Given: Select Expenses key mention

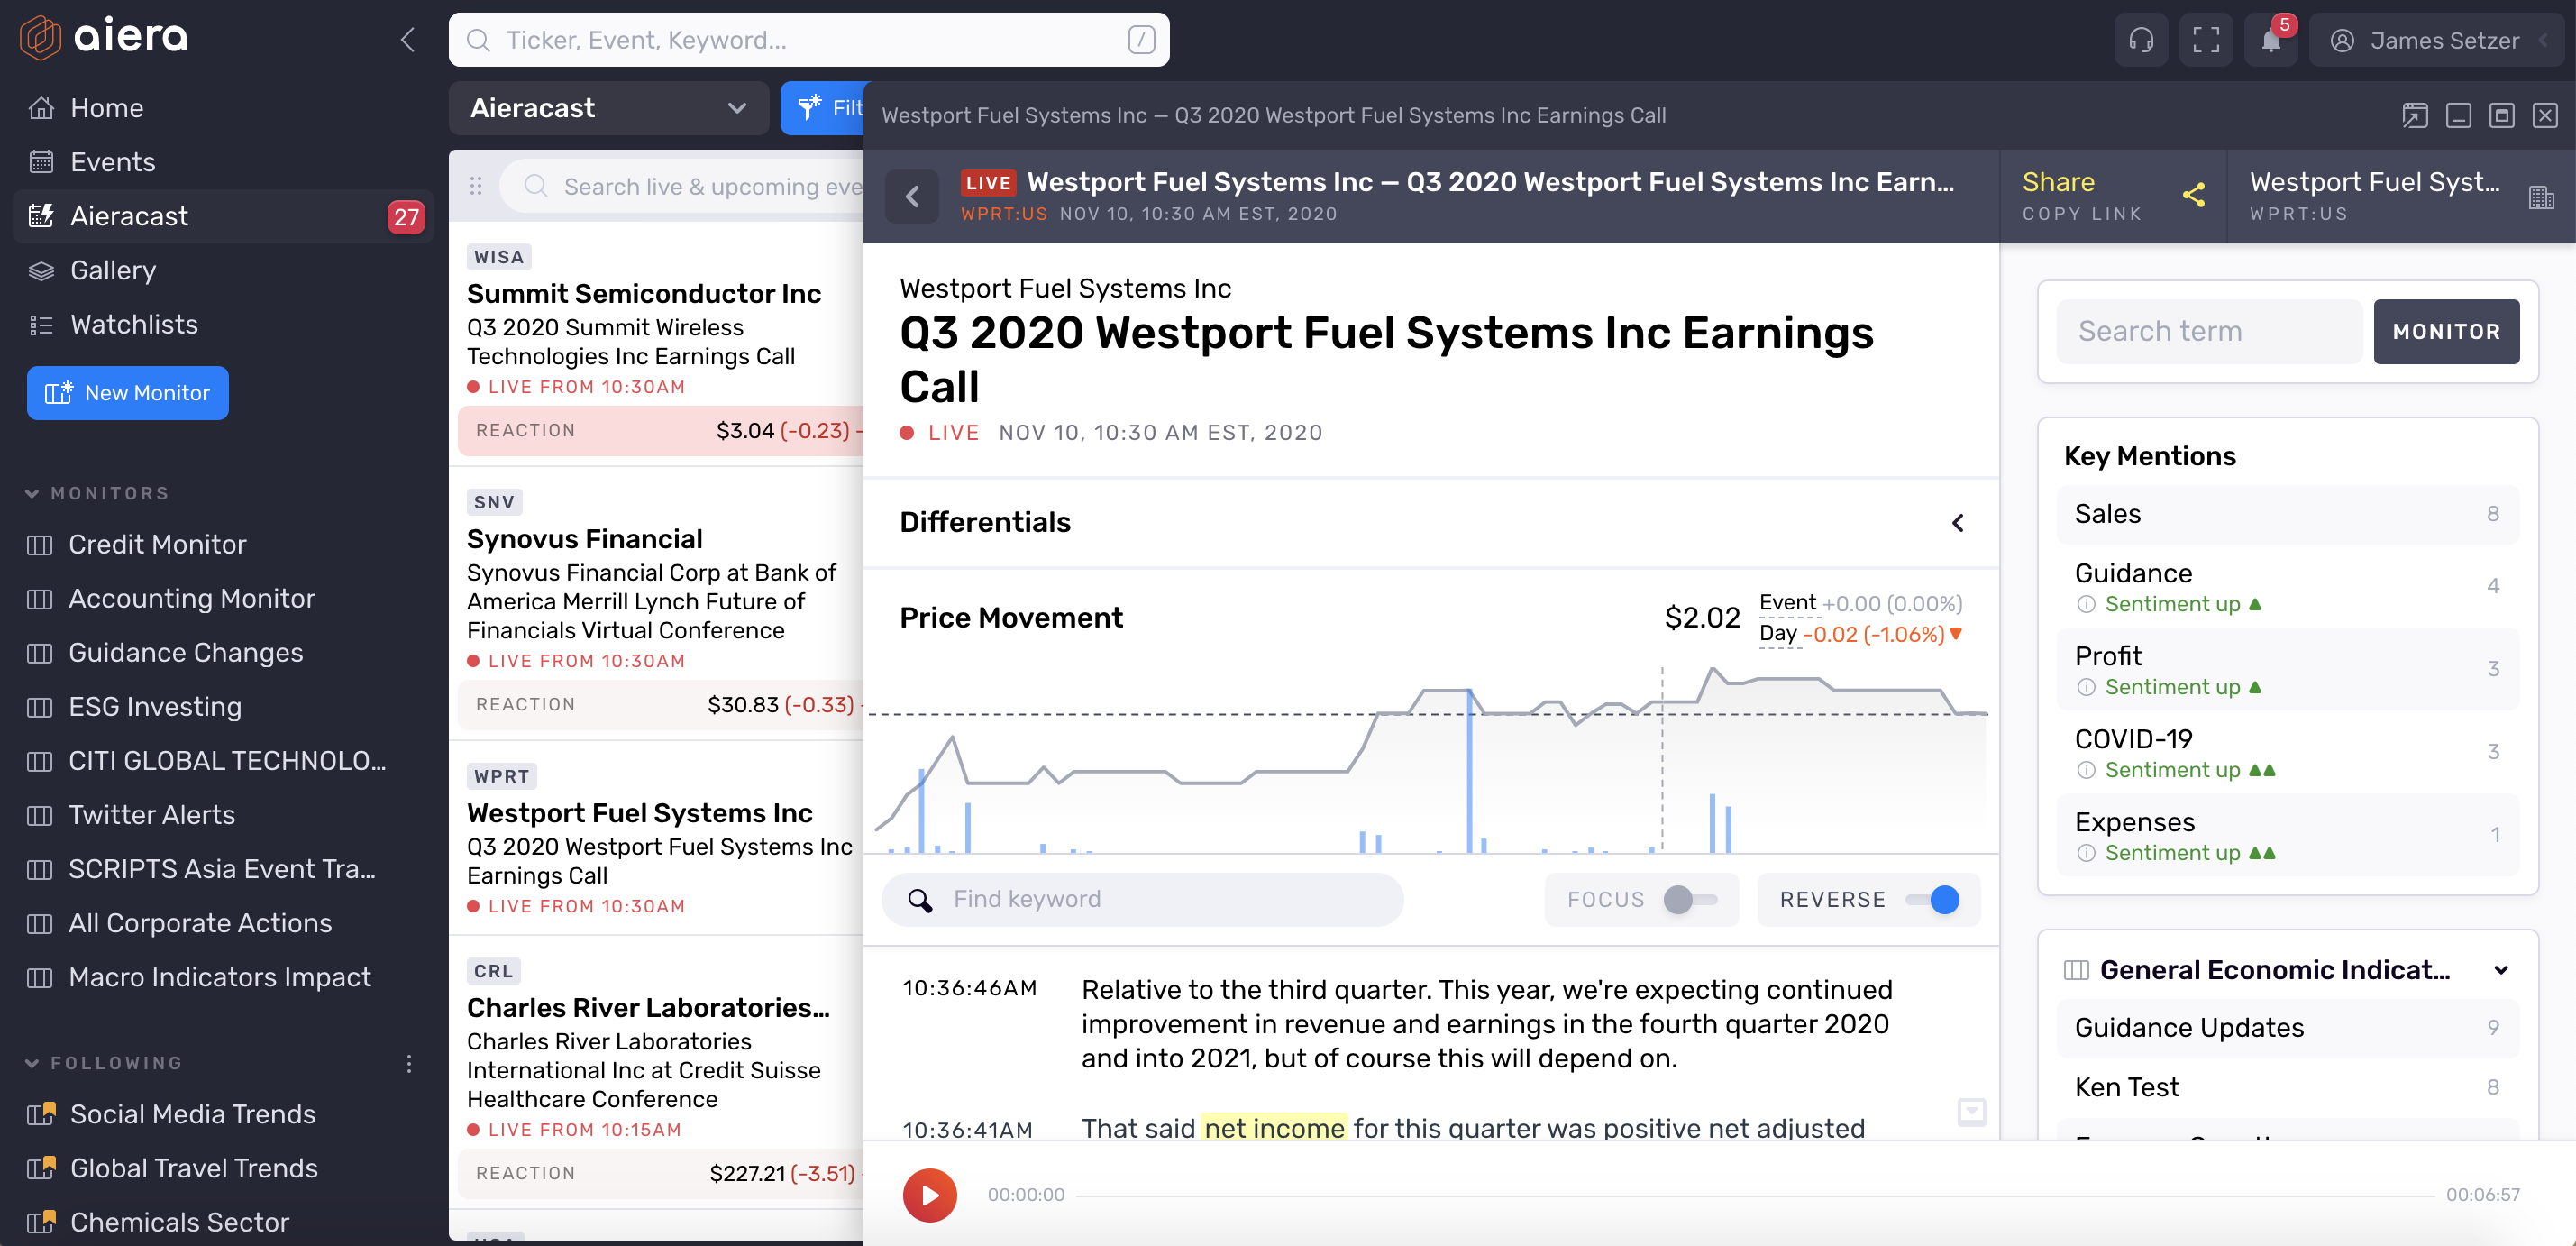Looking at the screenshot, I should tap(2287, 835).
